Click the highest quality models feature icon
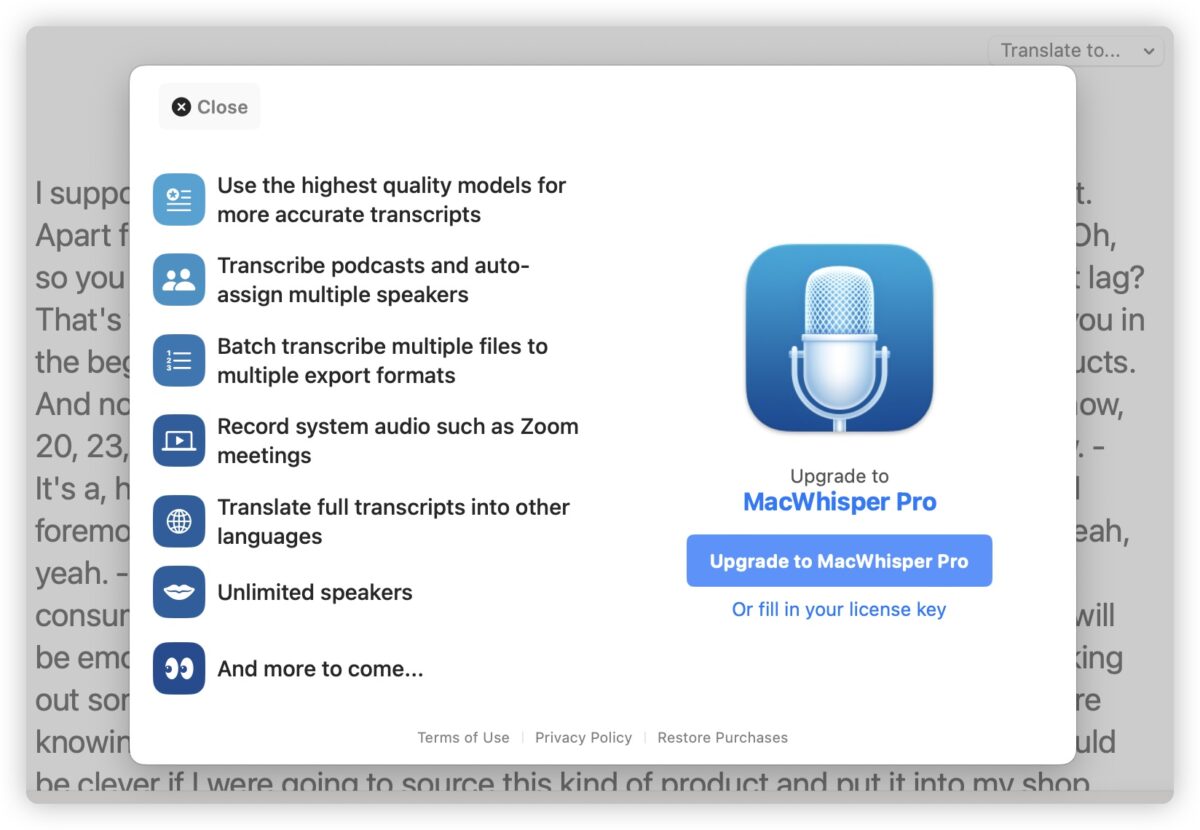The height and width of the screenshot is (830, 1200). tap(179, 199)
